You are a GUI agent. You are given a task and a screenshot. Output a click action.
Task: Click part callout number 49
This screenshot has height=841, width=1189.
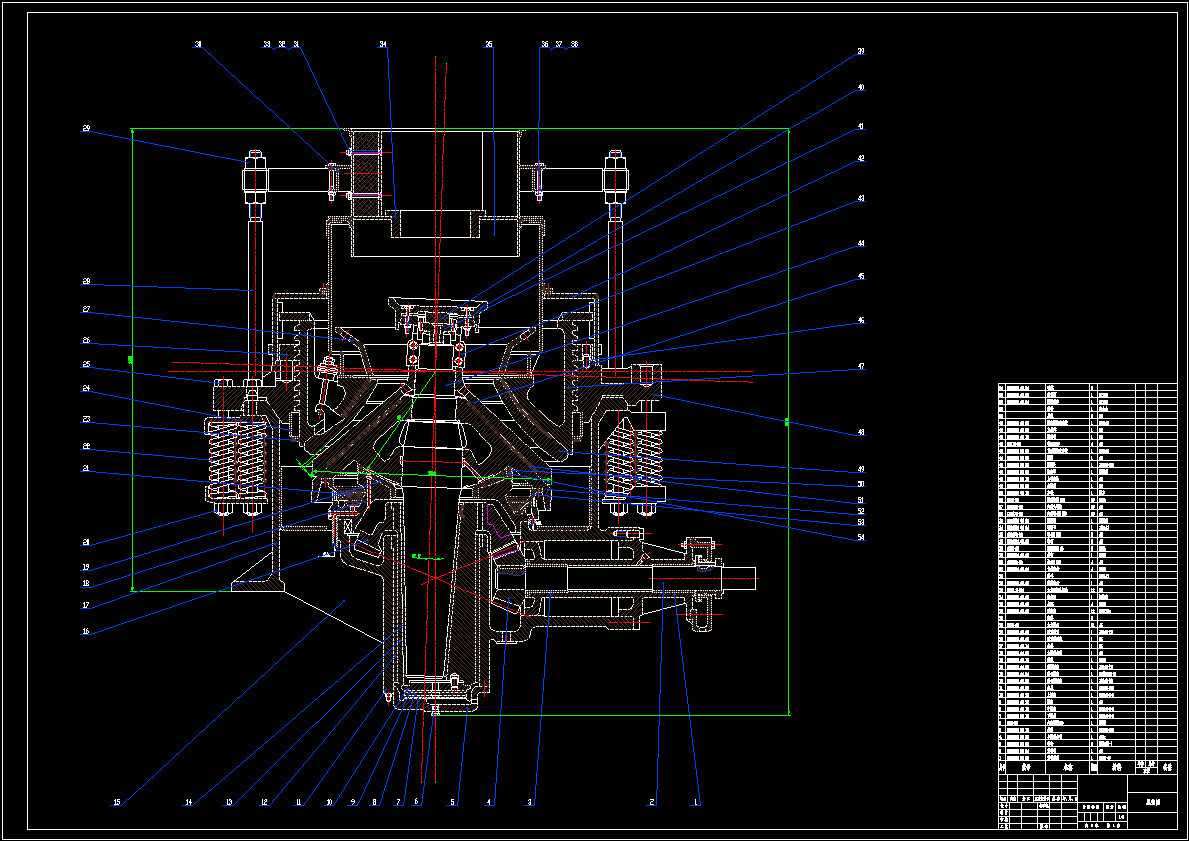pos(861,469)
